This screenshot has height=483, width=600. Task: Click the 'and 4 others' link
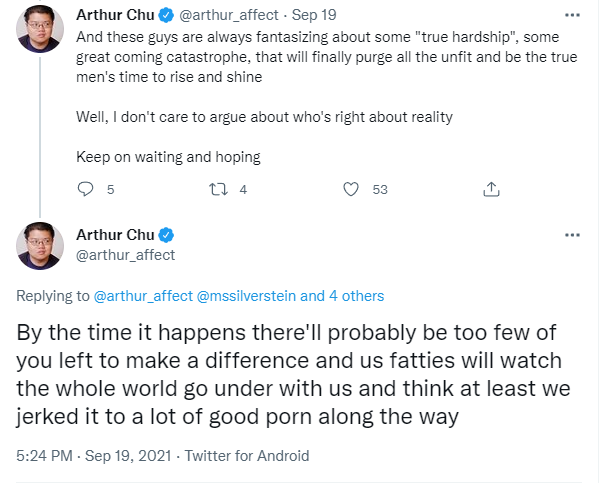(342, 296)
